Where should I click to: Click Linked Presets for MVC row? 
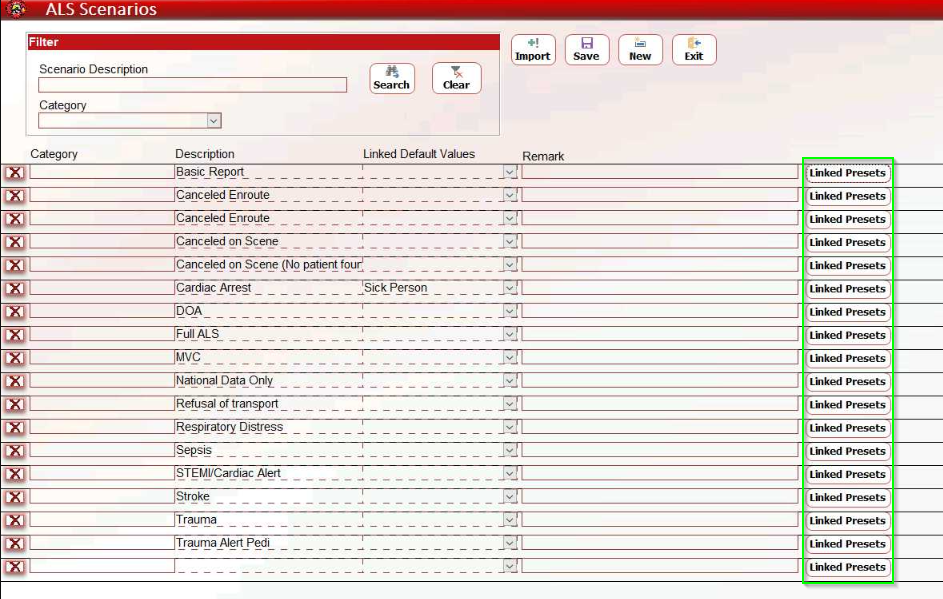coord(847,358)
